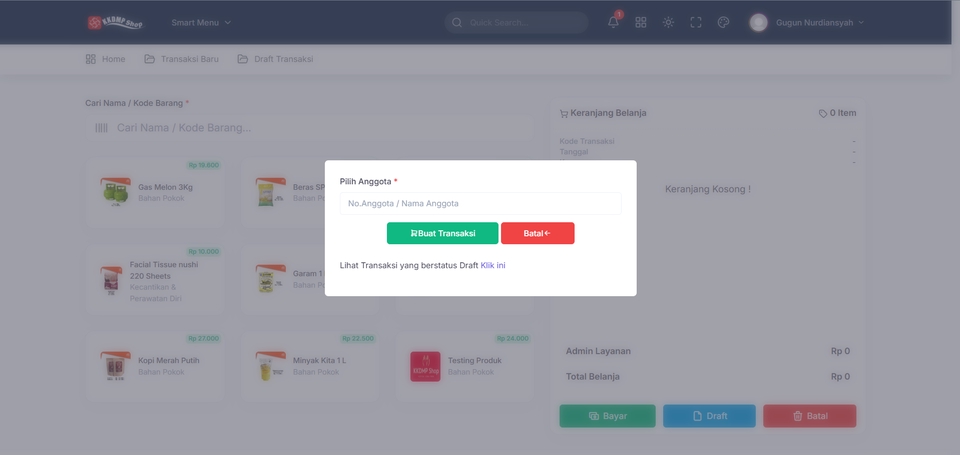Click the Testing Produk product name
The image size is (960, 455).
(x=474, y=360)
